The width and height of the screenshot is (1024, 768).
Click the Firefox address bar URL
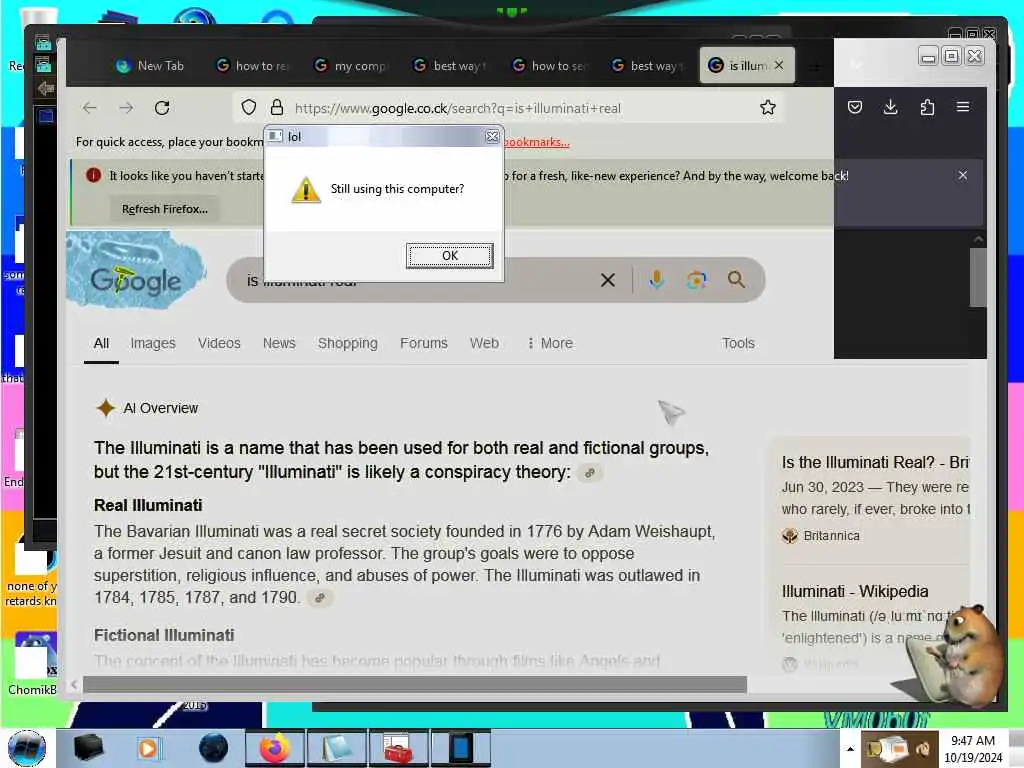457,108
